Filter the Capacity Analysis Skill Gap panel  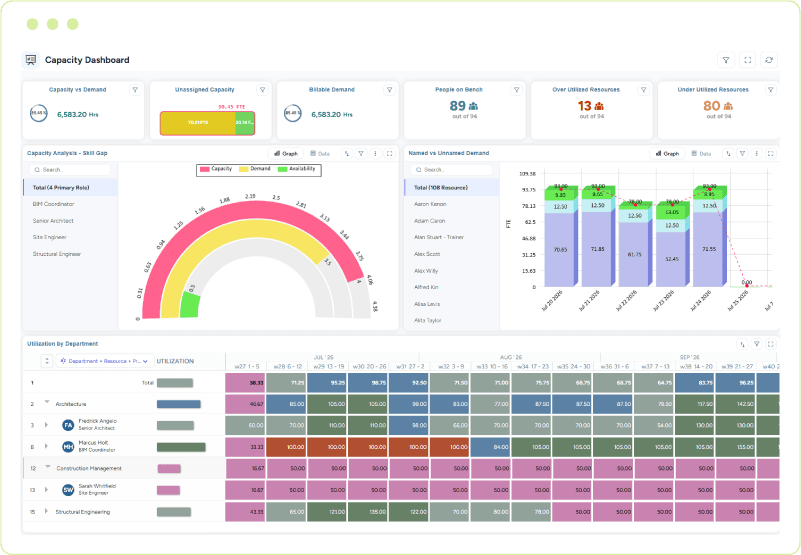pos(361,153)
